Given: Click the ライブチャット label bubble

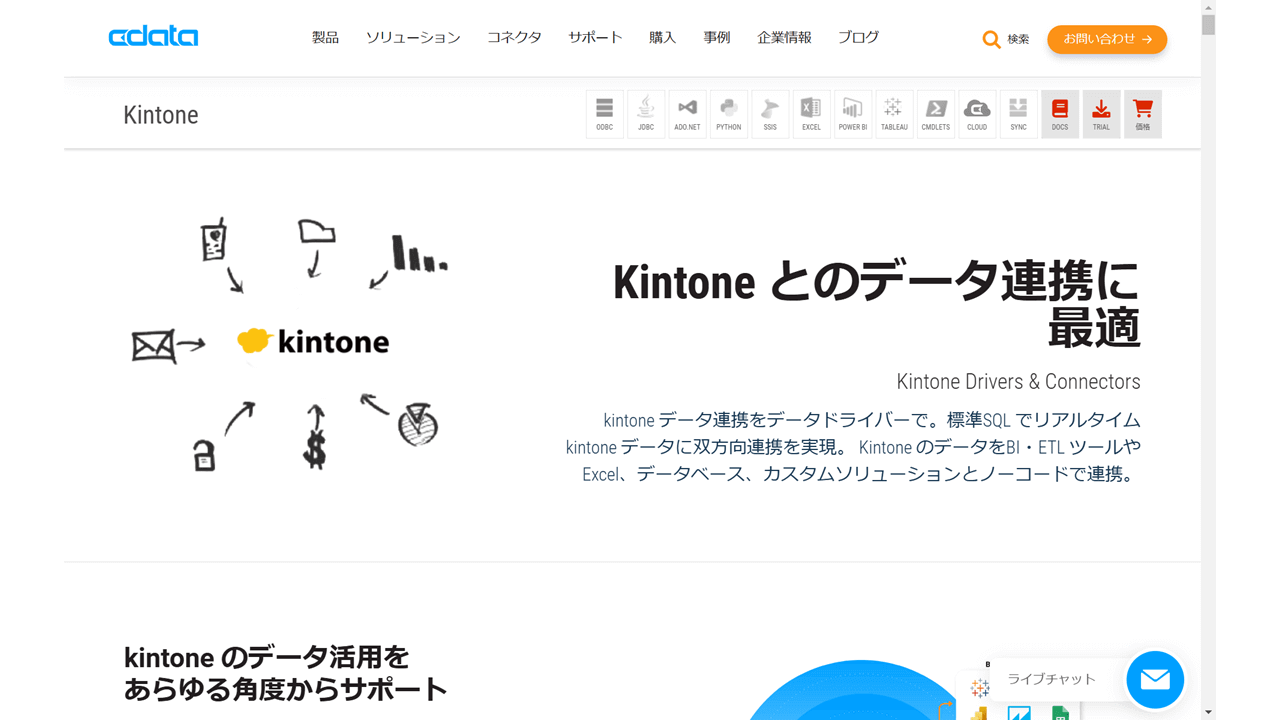Looking at the screenshot, I should [1051, 679].
